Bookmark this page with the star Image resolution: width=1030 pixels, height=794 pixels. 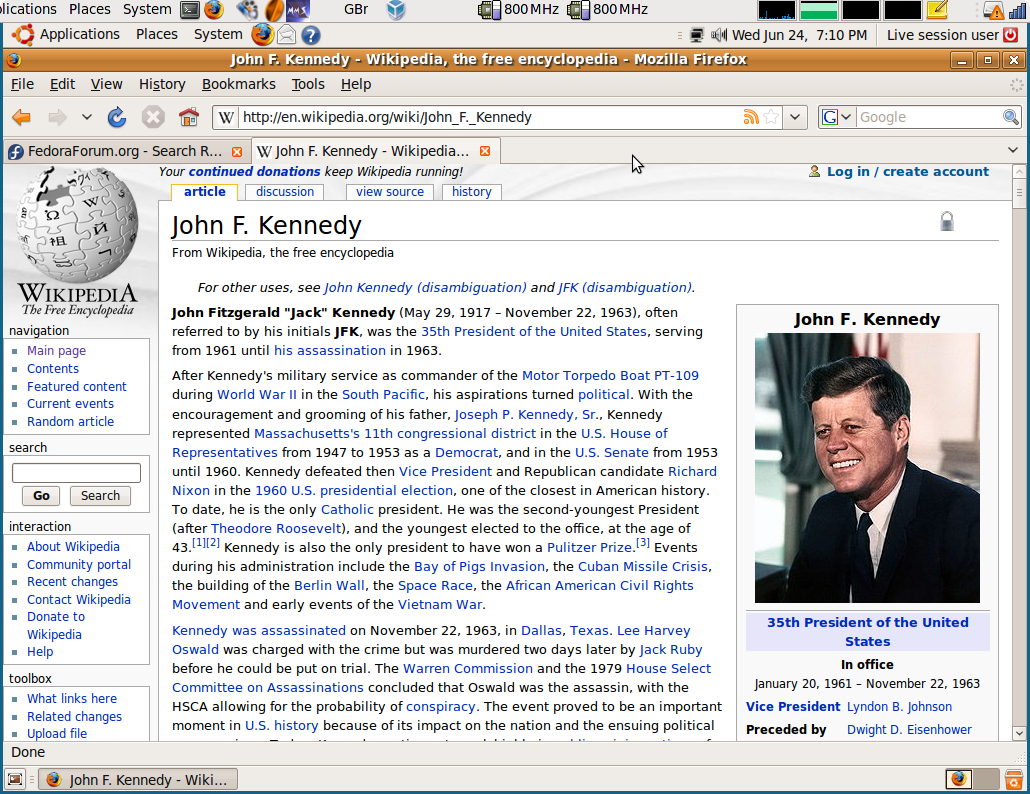[771, 117]
